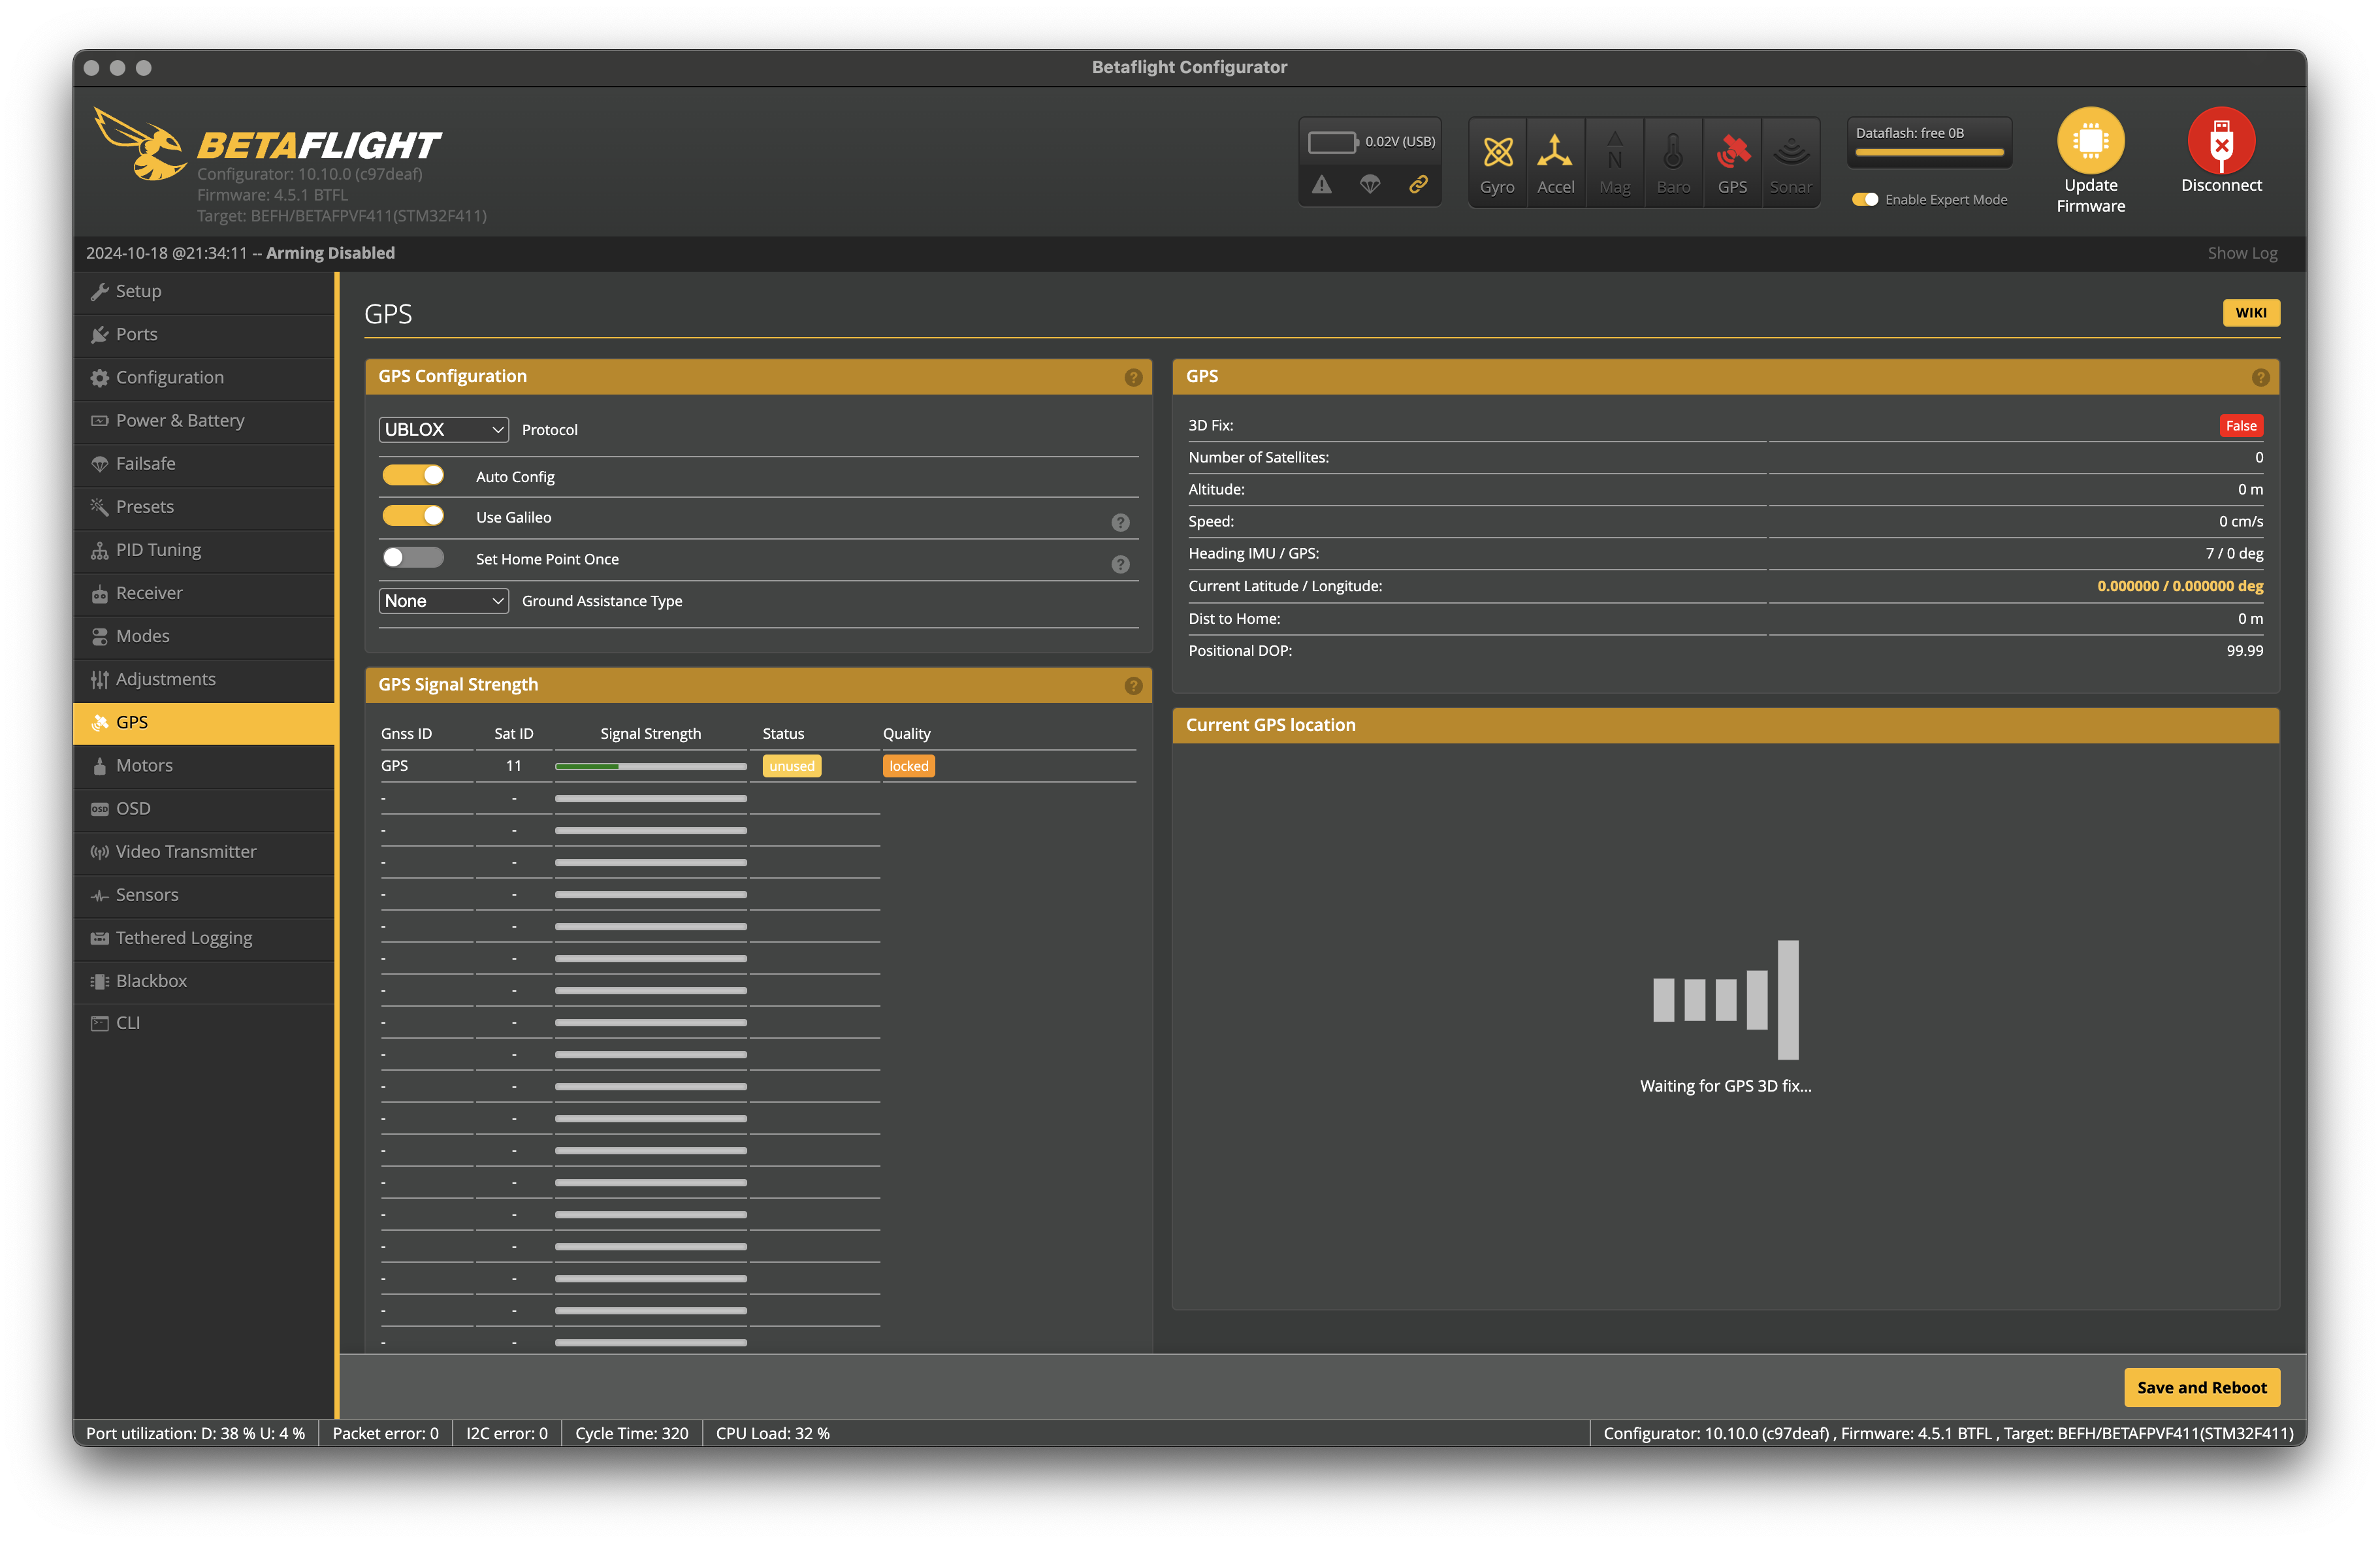Show help for Use Galileo option

point(1120,522)
